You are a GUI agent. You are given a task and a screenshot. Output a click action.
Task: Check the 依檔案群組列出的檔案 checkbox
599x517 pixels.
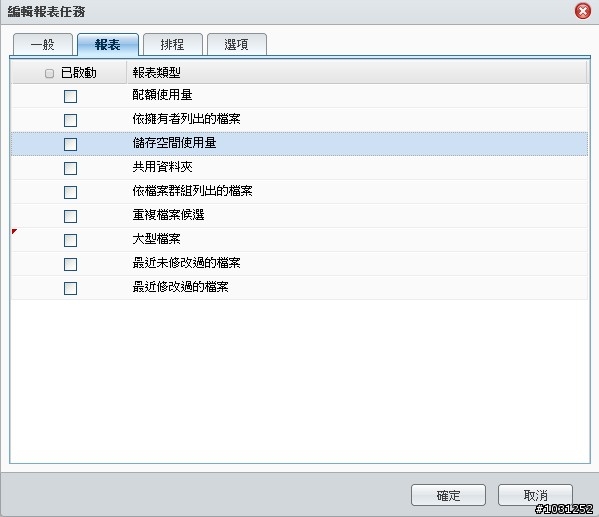pyautogui.click(x=70, y=192)
